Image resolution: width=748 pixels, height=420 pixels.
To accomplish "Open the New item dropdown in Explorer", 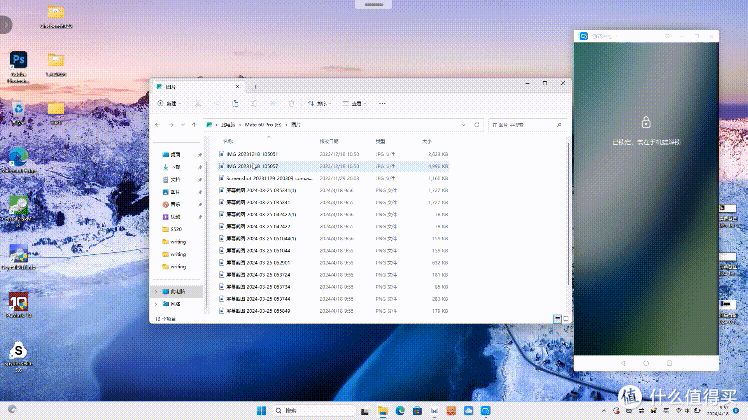I will click(x=169, y=103).
